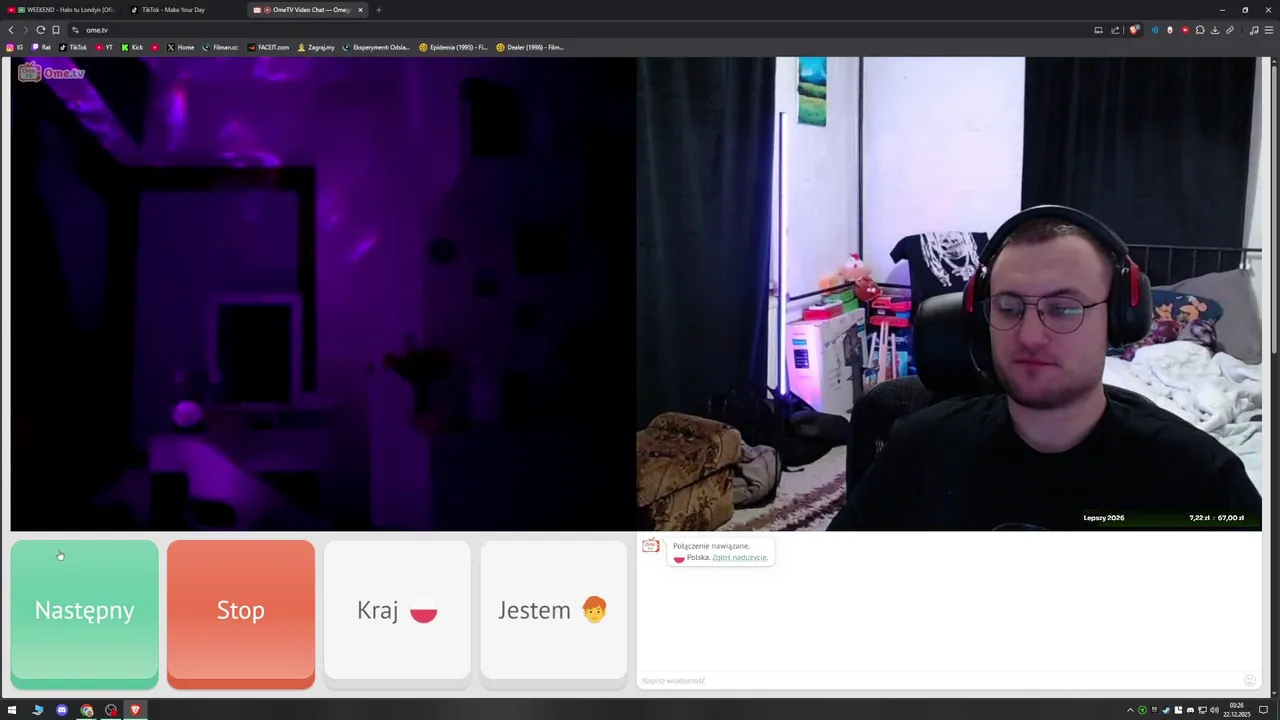
Task: Open the media control music note icon
Action: pos(1254,30)
